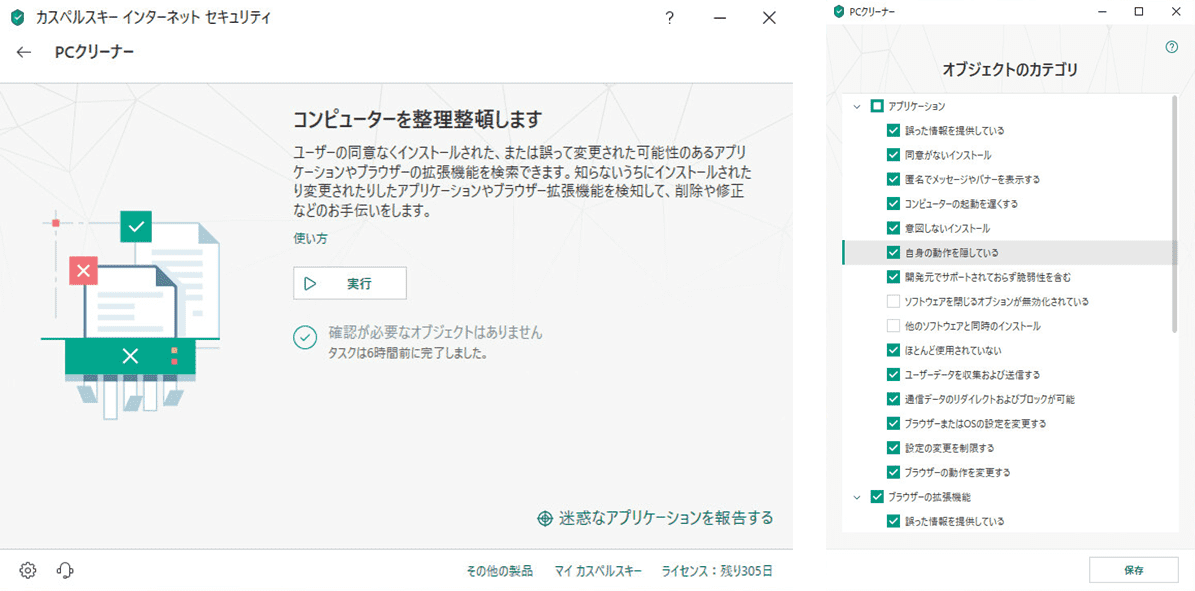Uncheck 設定の変更を制限する

pyautogui.click(x=894, y=448)
